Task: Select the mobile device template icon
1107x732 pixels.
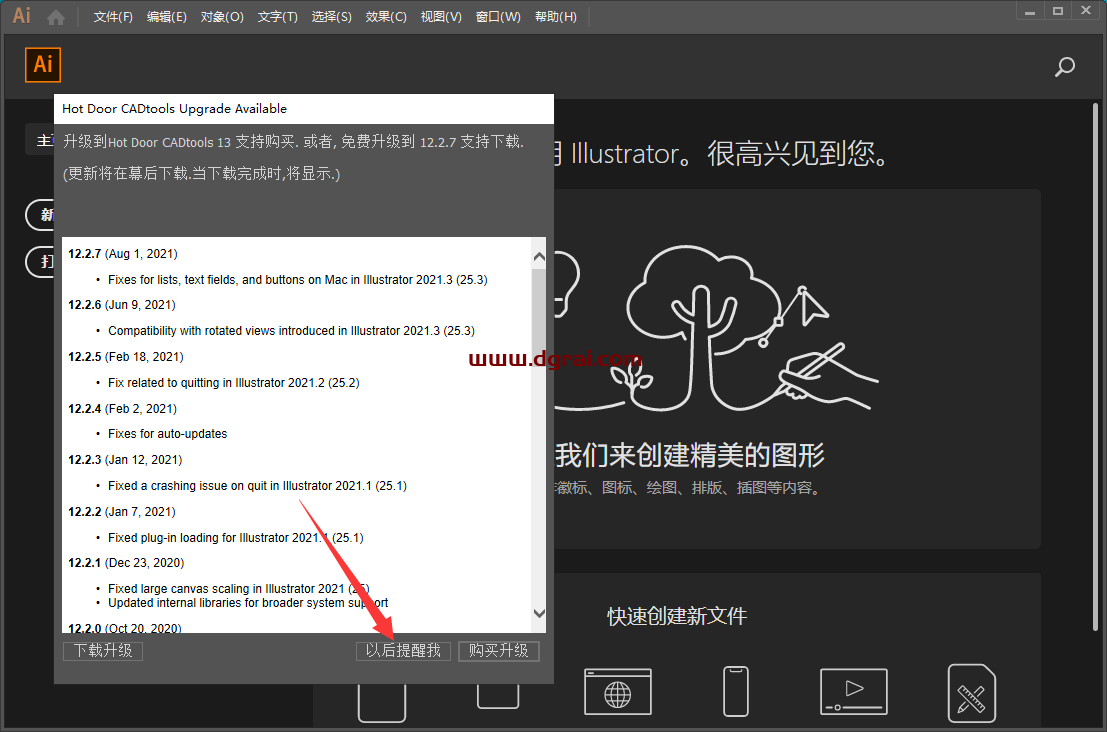Action: point(735,690)
